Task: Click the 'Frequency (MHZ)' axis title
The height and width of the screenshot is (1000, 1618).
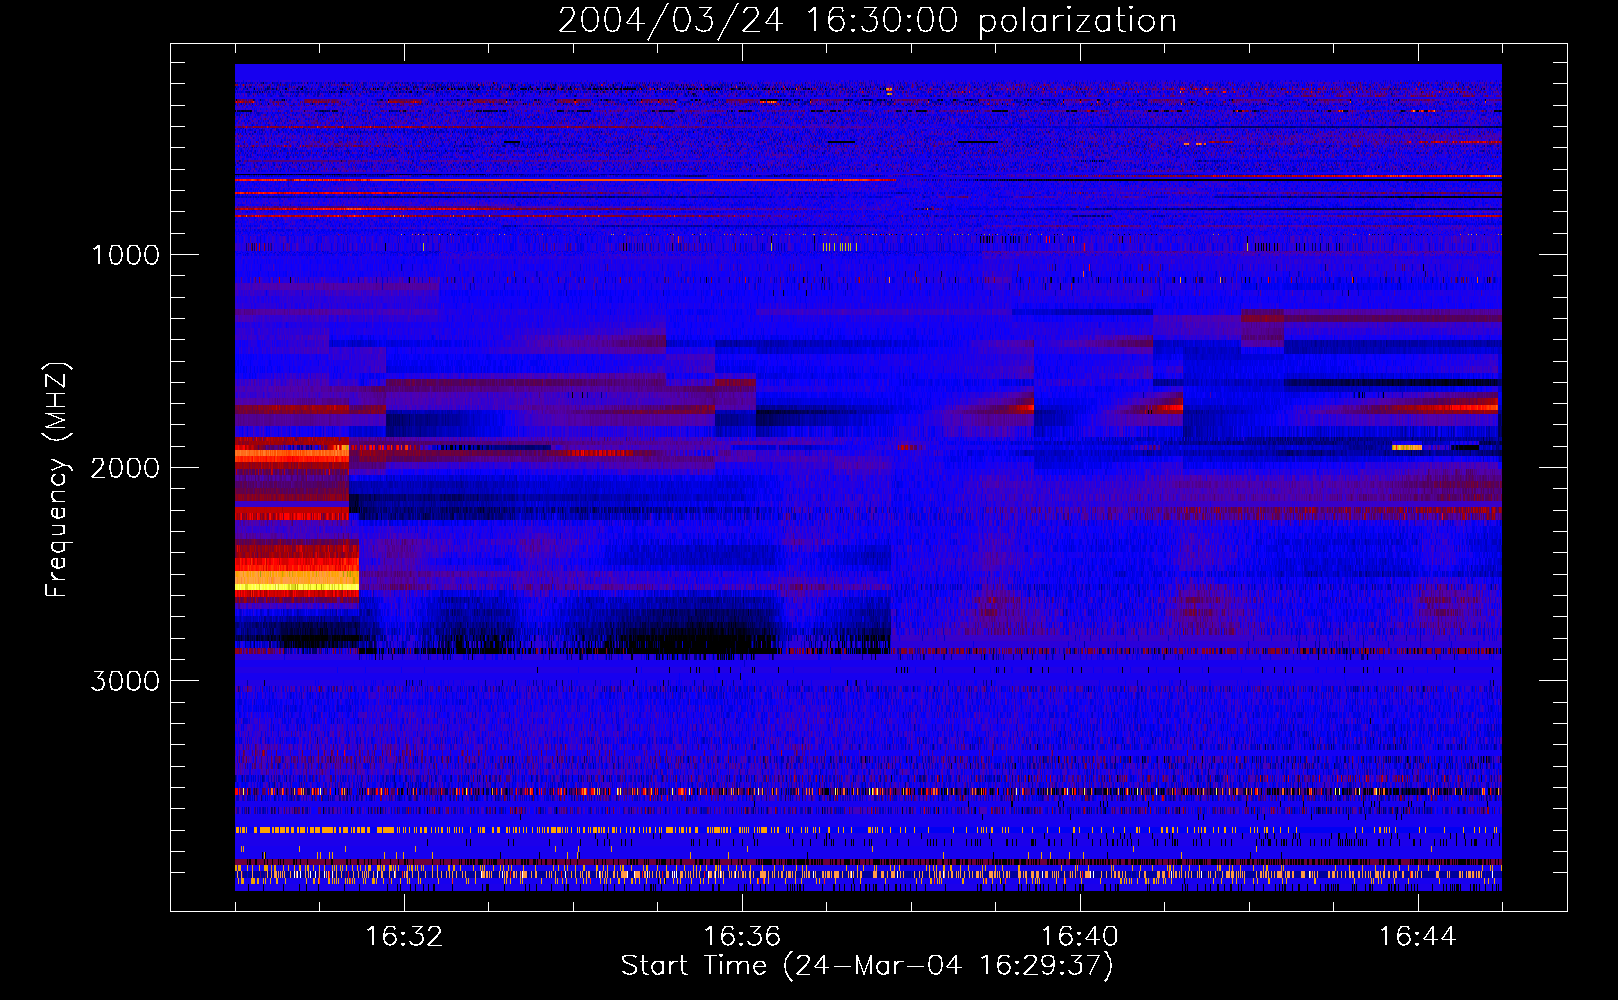Action: [56, 480]
